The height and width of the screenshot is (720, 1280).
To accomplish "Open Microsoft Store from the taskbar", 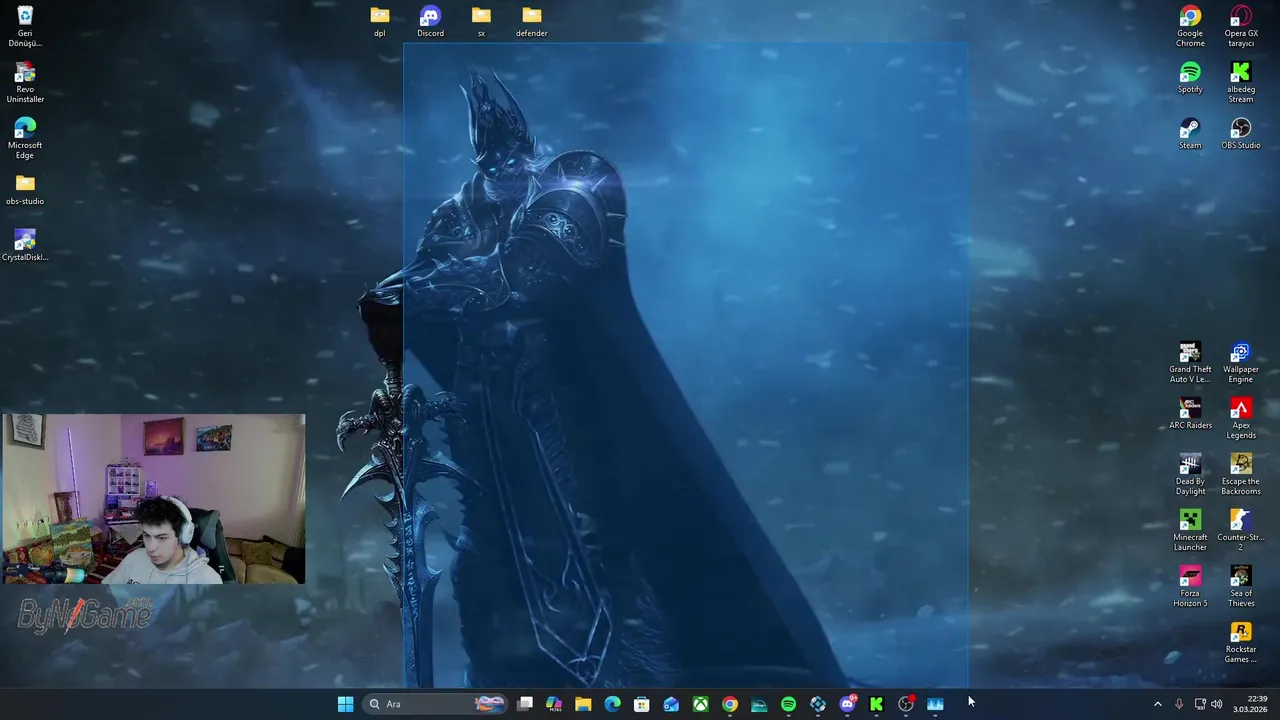I will 642,704.
